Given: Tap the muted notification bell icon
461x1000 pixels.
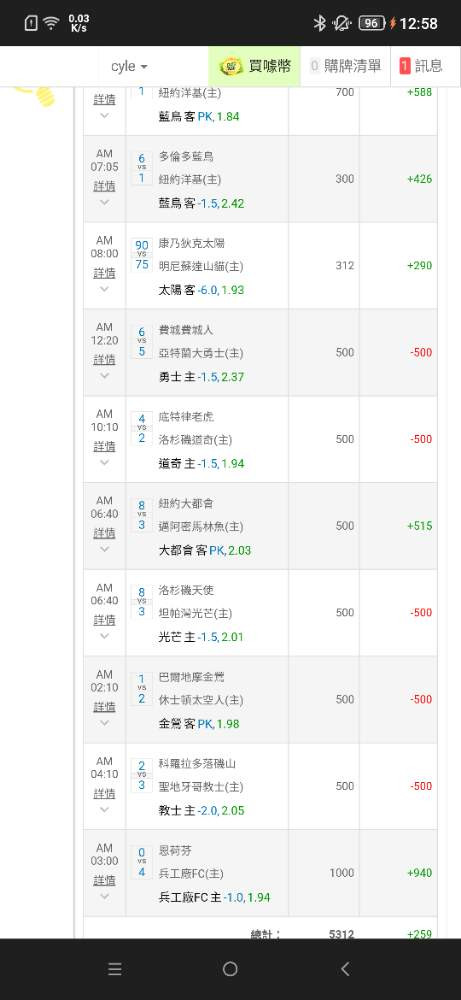Looking at the screenshot, I should tap(342, 24).
